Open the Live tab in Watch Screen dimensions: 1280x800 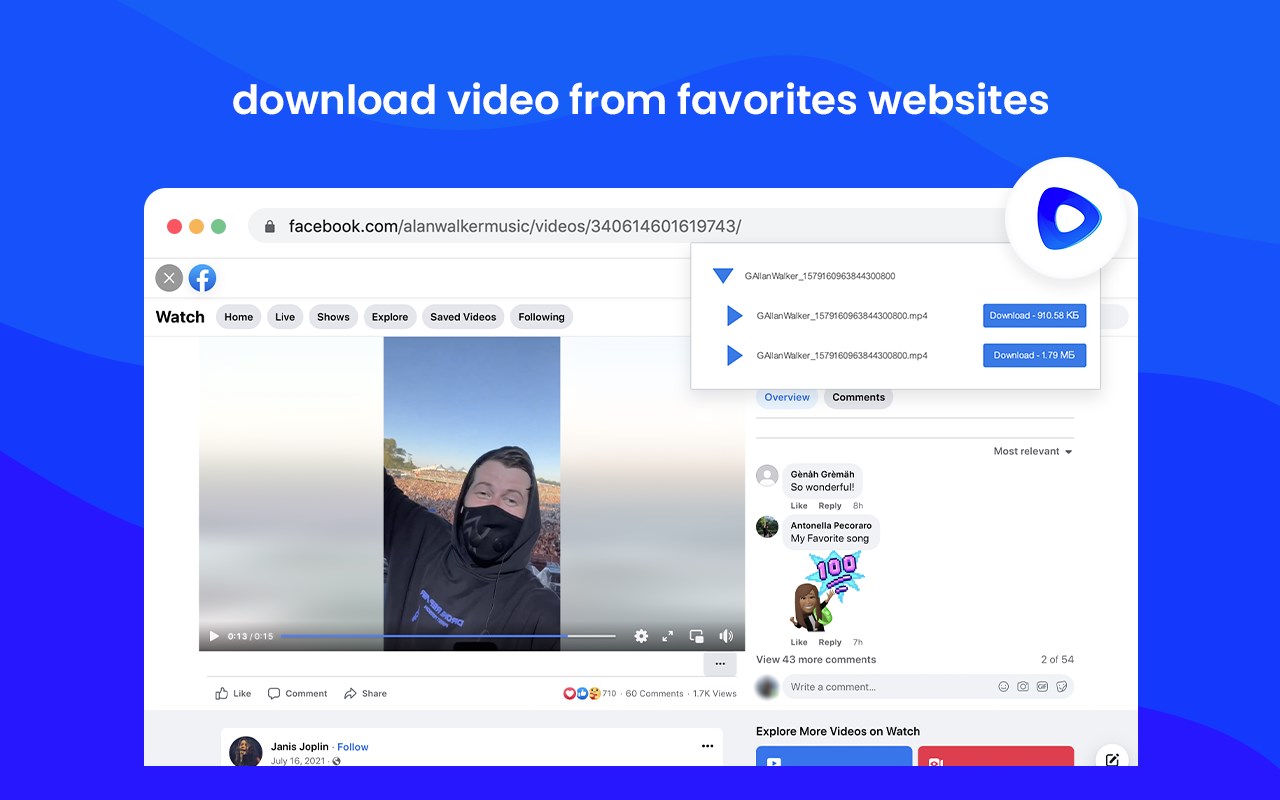click(285, 317)
